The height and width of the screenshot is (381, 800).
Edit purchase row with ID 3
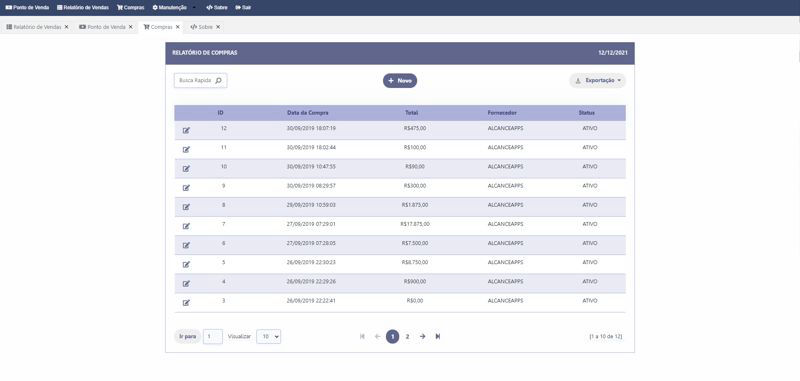(186, 302)
